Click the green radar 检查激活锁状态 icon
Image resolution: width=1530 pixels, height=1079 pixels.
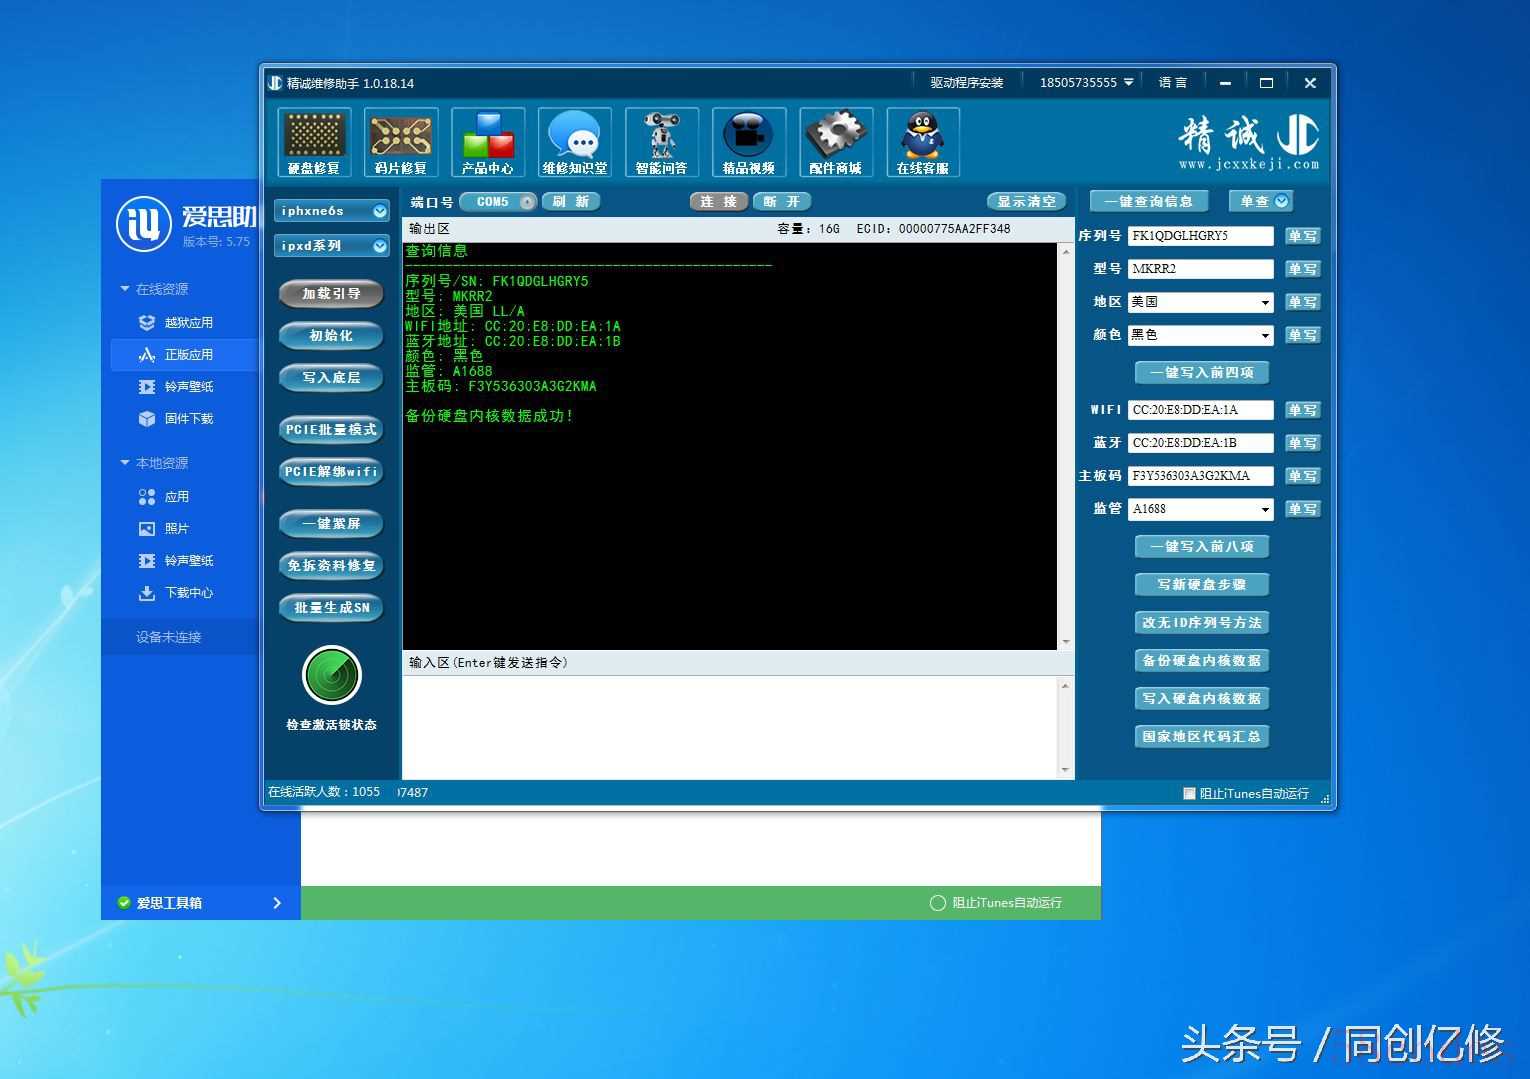click(331, 676)
